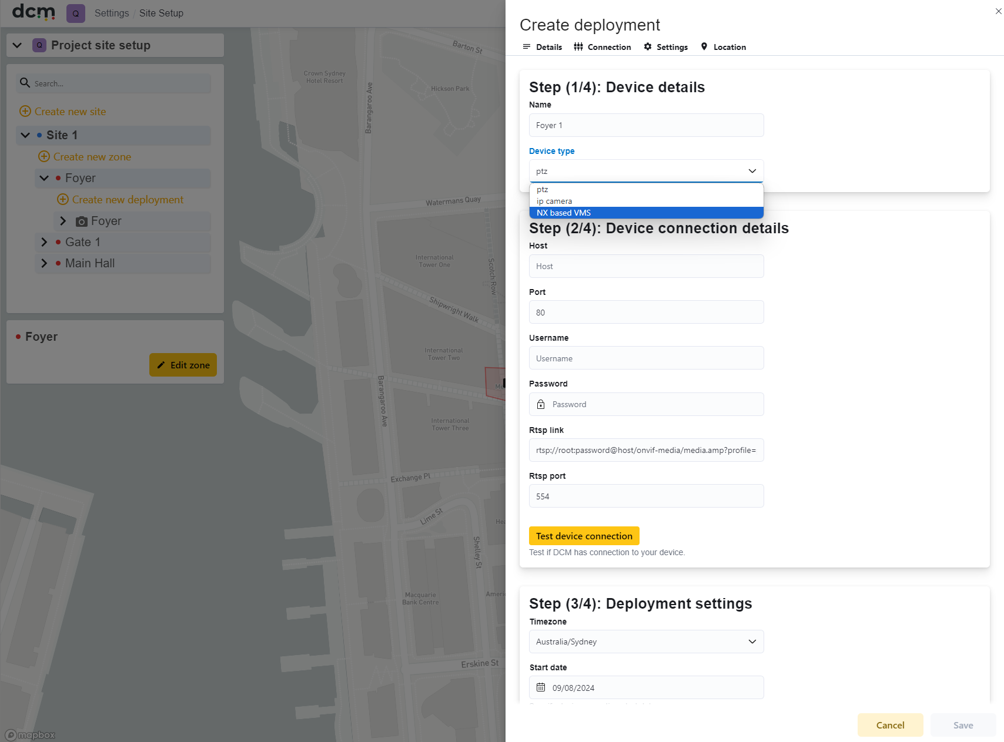Click the purple icon beside Project site setup
This screenshot has height=742, width=1004.
[39, 45]
